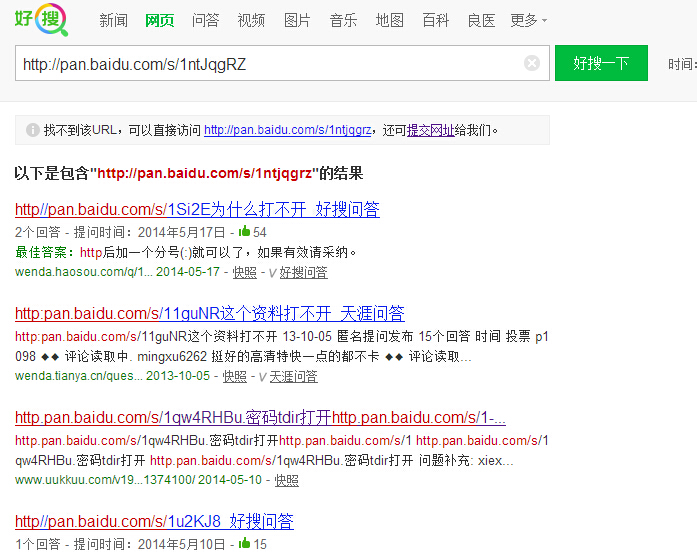Click the wenda.haosou.com/q/1... URL text
Viewport: 697px width, 552px height.
84,272
